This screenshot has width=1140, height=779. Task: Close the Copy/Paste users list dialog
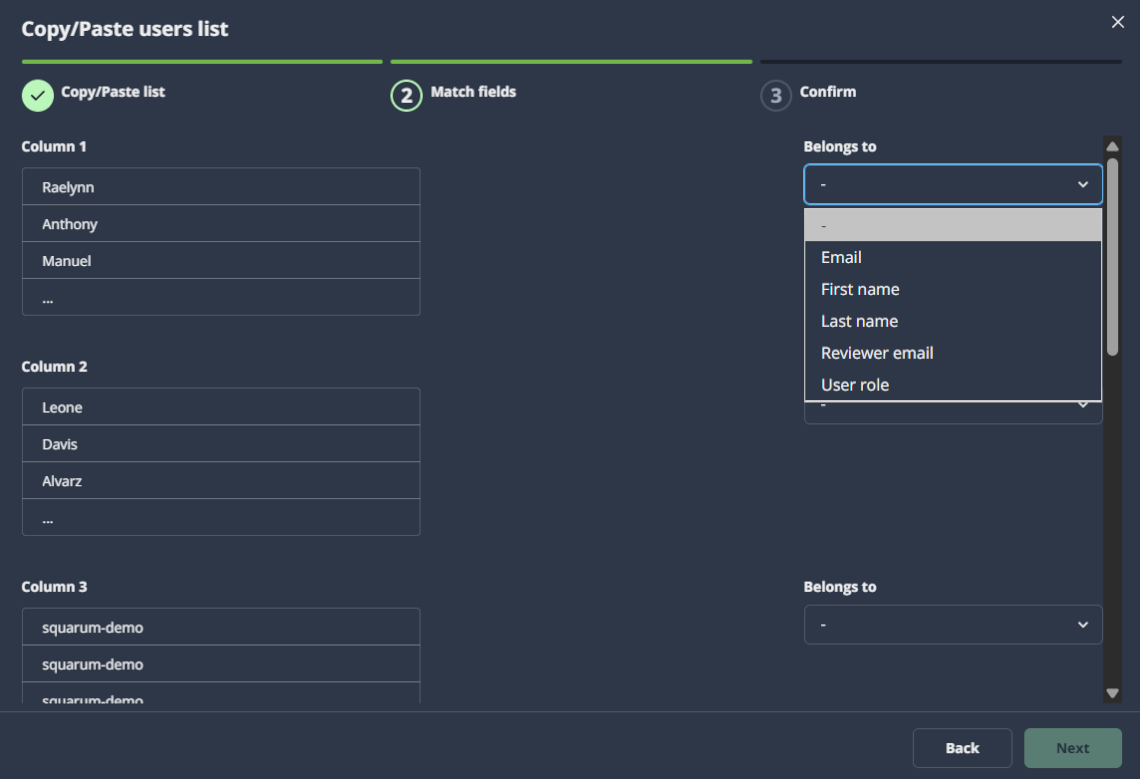(1117, 22)
